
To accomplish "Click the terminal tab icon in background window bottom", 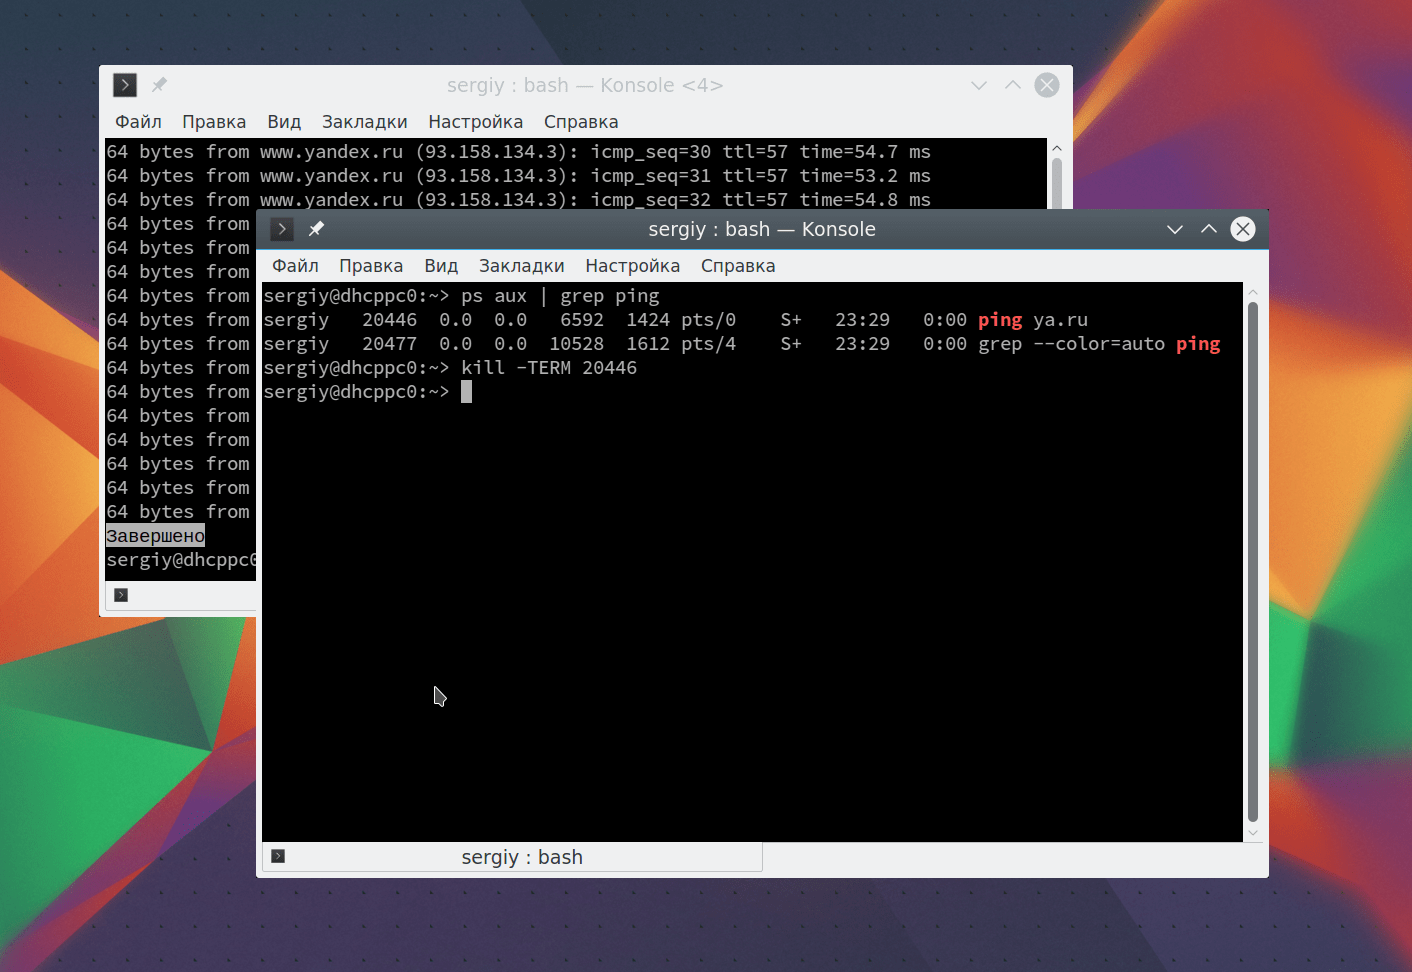I will (121, 595).
